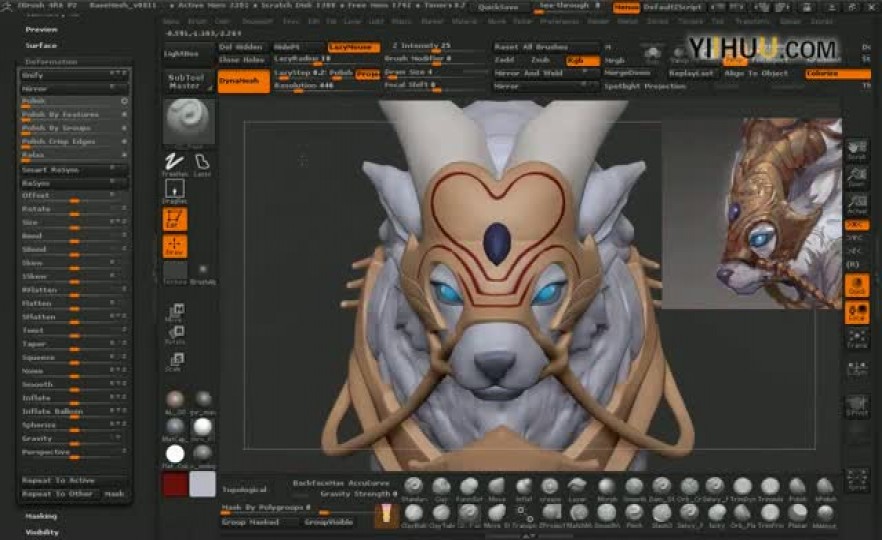Expand the Surface section
Image resolution: width=882 pixels, height=540 pixels.
point(41,46)
